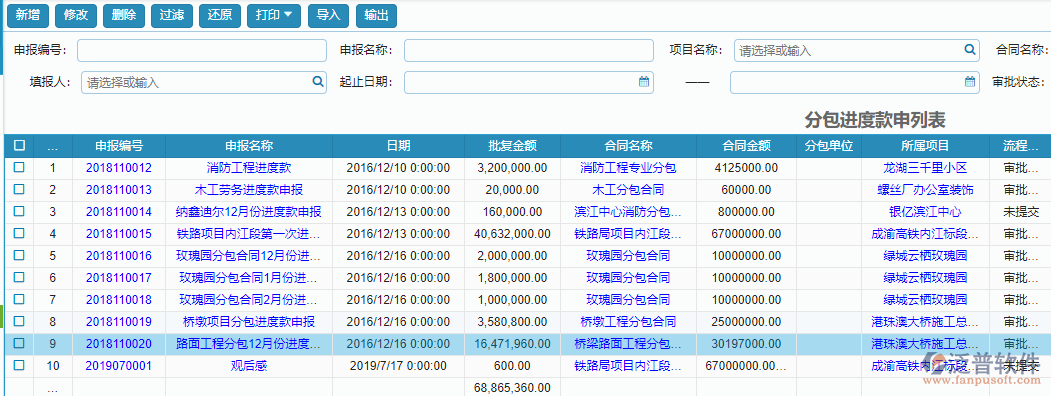Open record link 2018110015
This screenshot has width=1051, height=396.
click(x=119, y=234)
